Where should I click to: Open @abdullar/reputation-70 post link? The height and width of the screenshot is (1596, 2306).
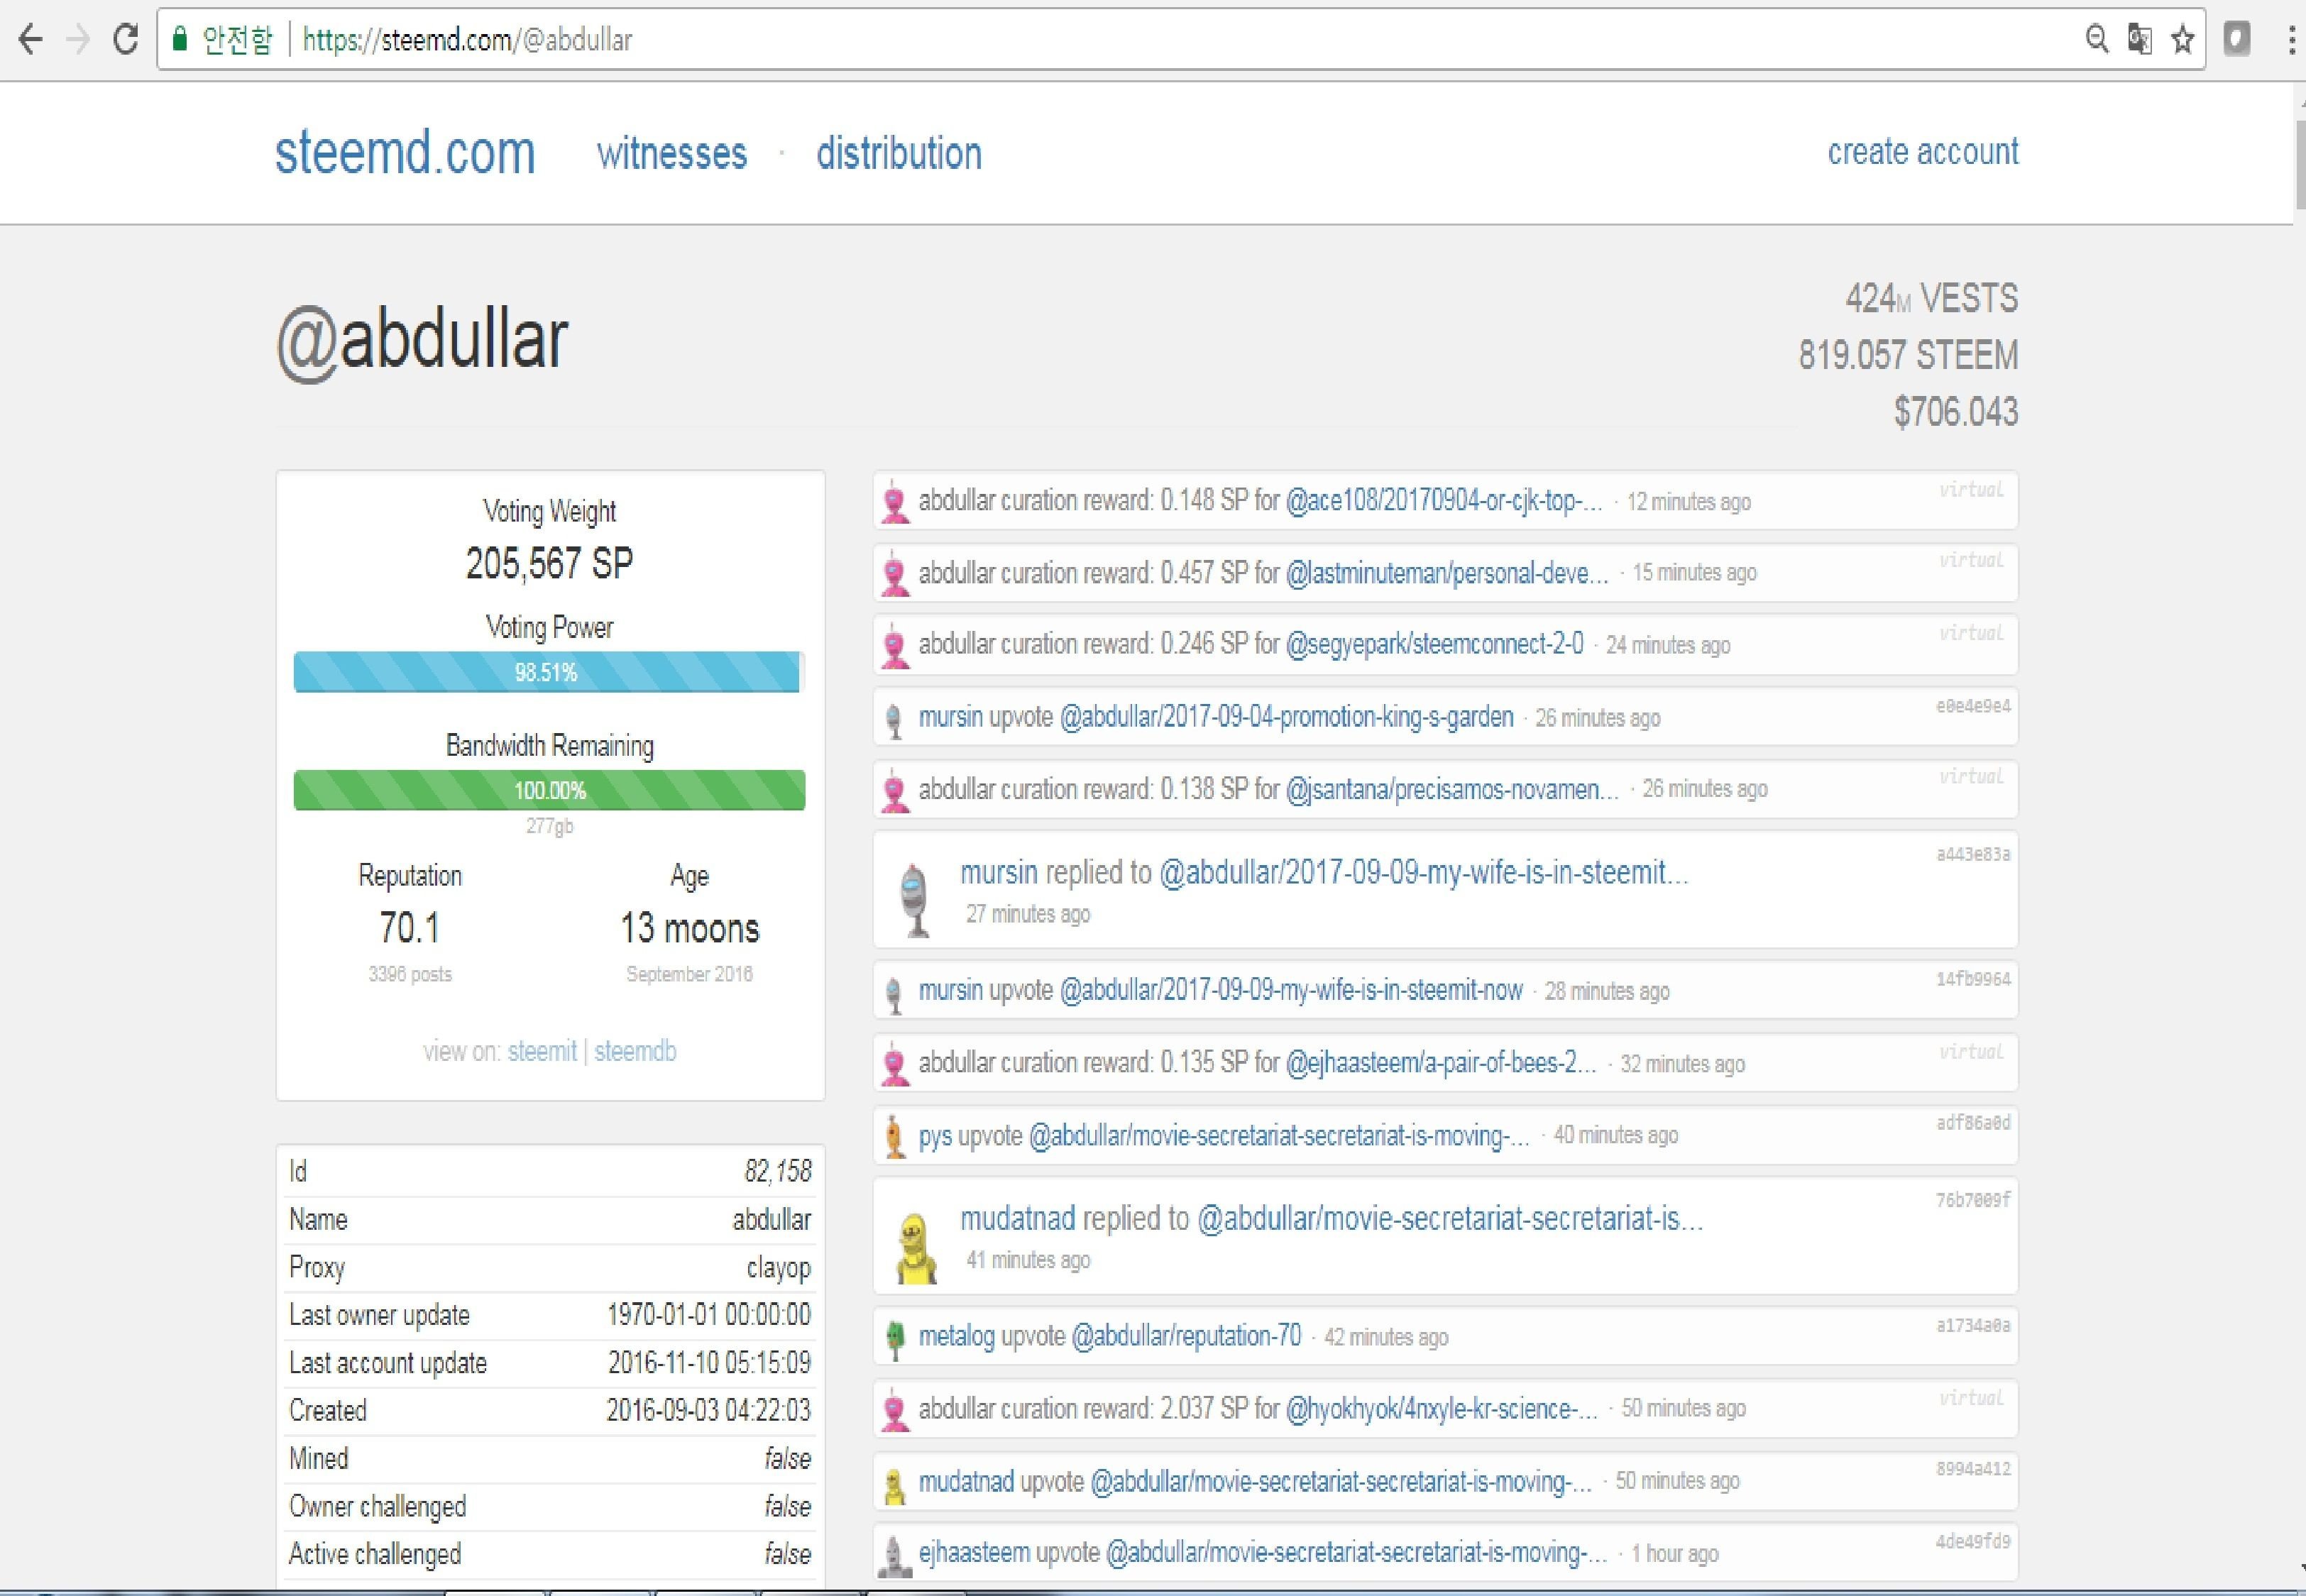click(1186, 1336)
